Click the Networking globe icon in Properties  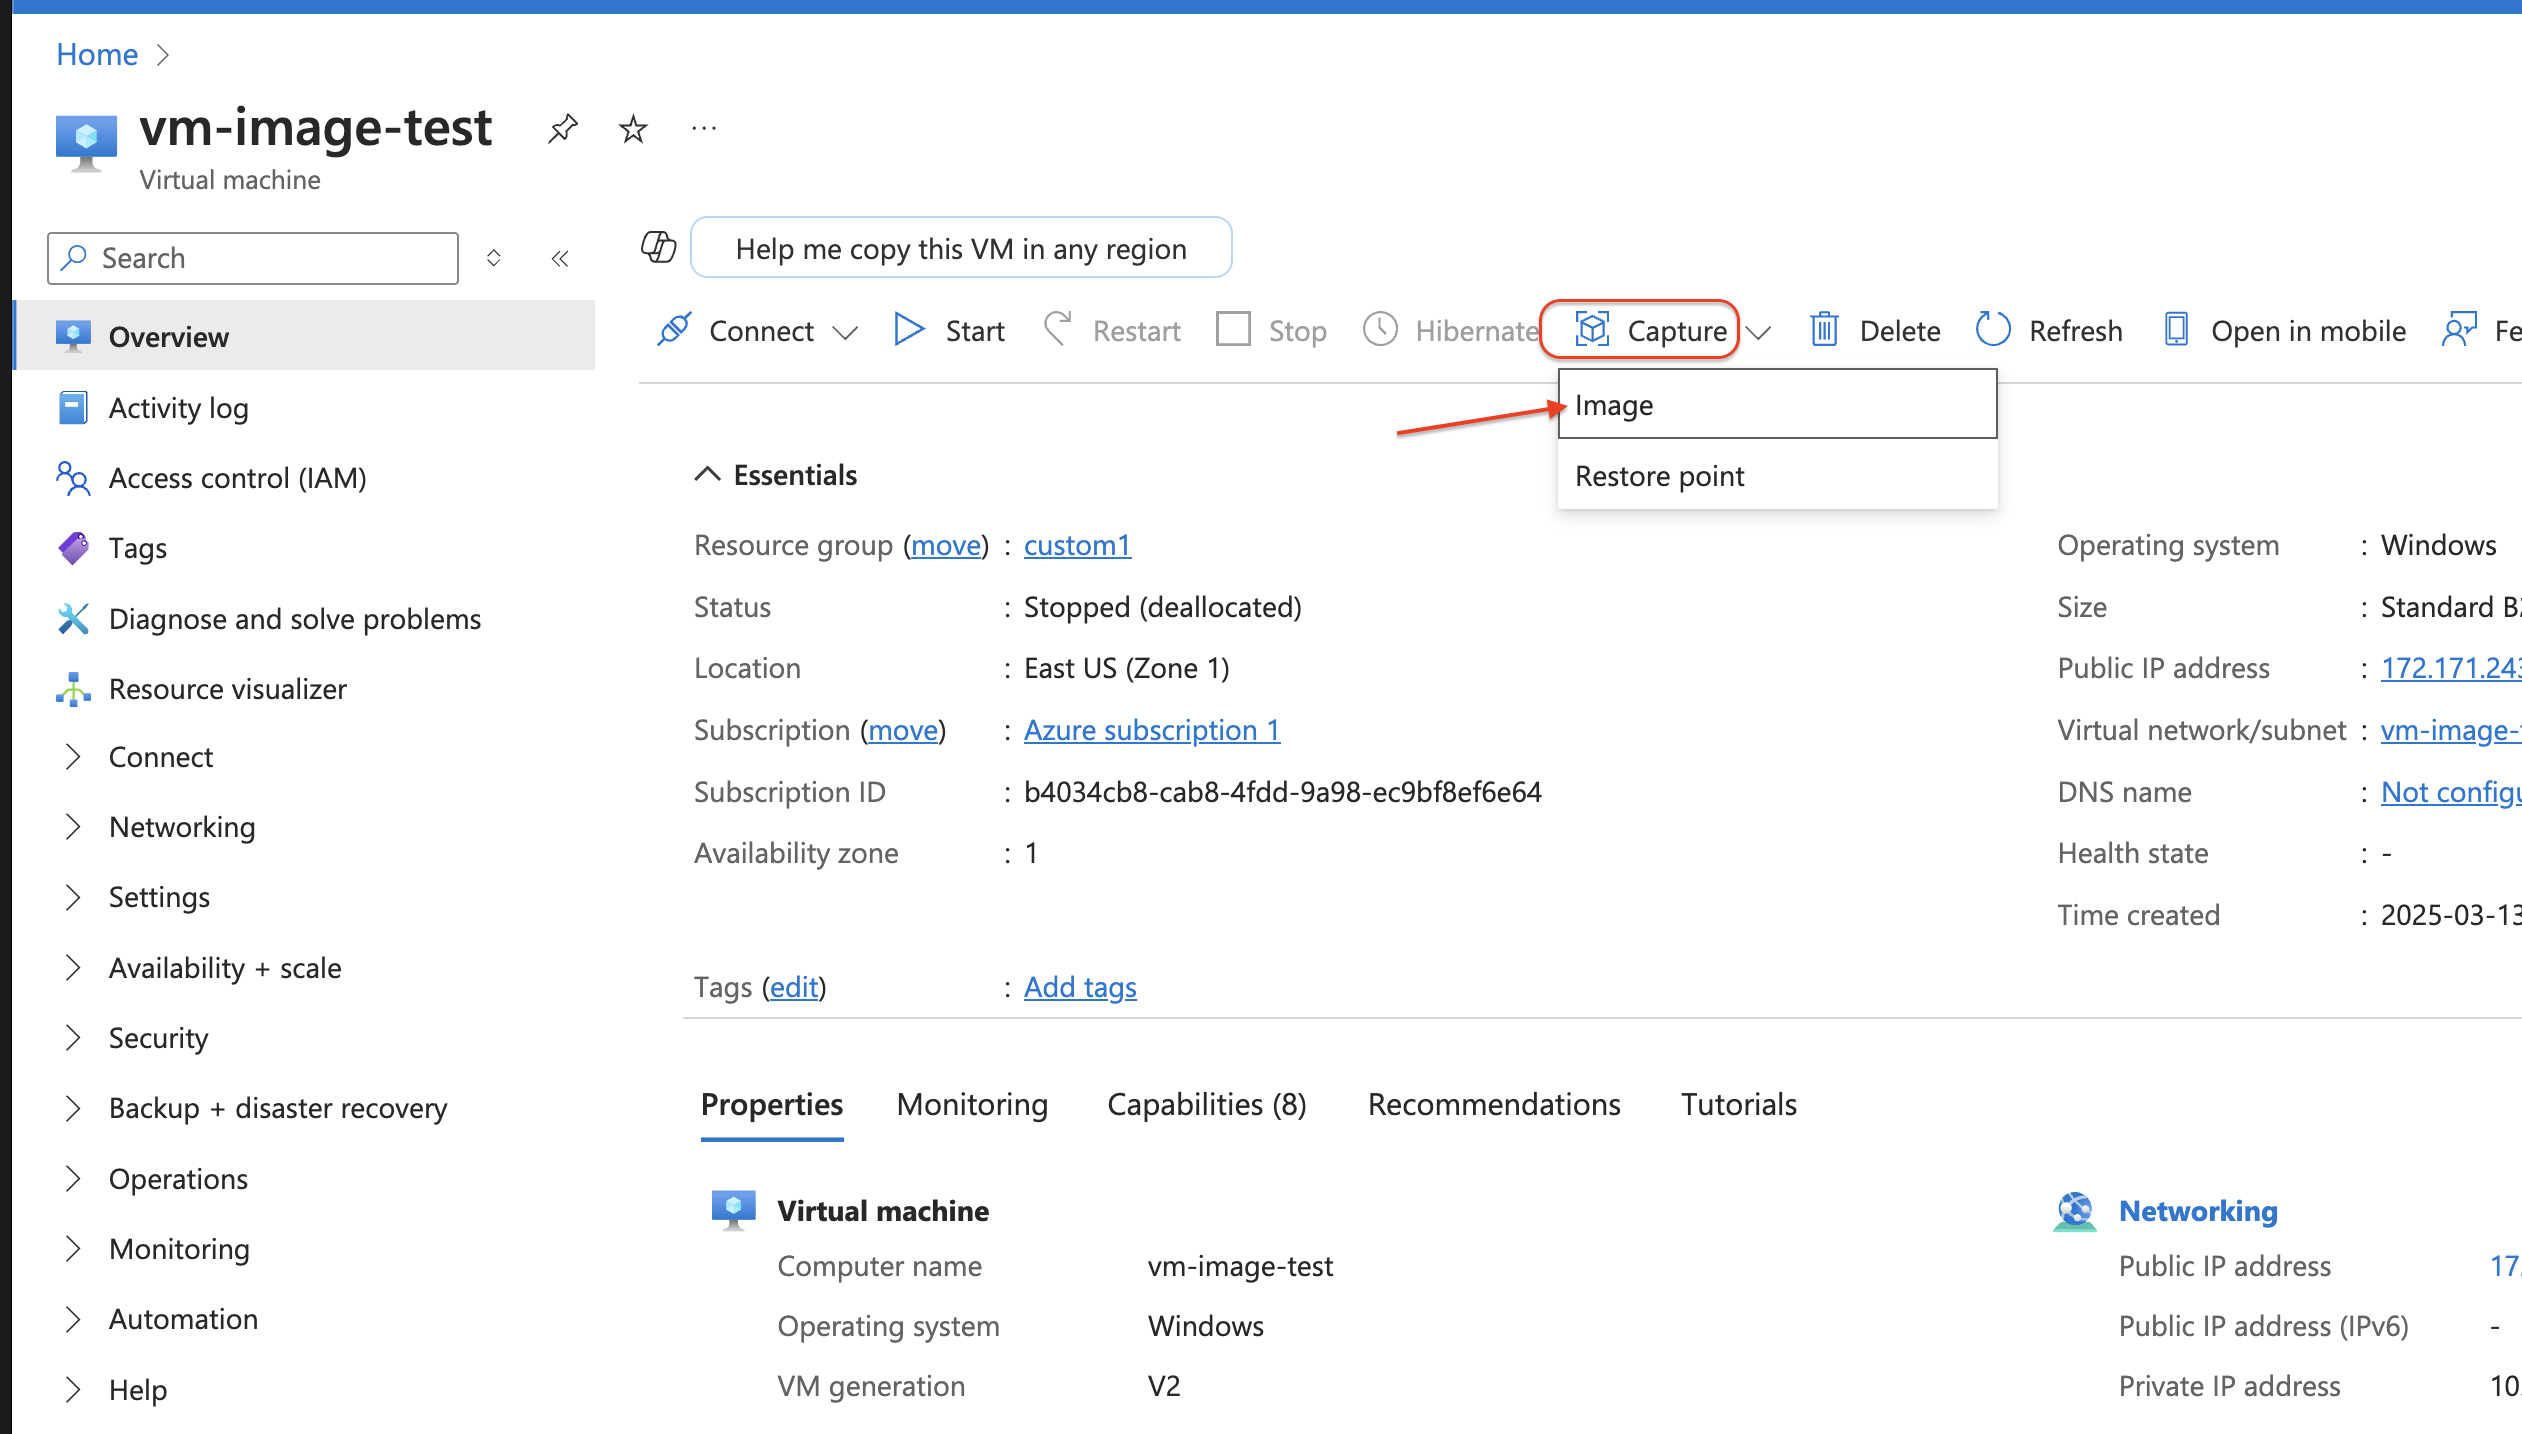2075,1211
